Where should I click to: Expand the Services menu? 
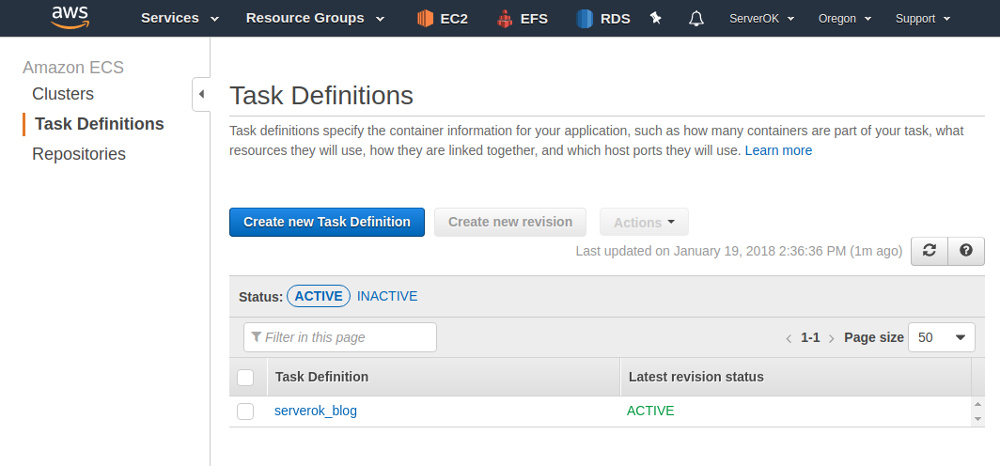pyautogui.click(x=180, y=18)
